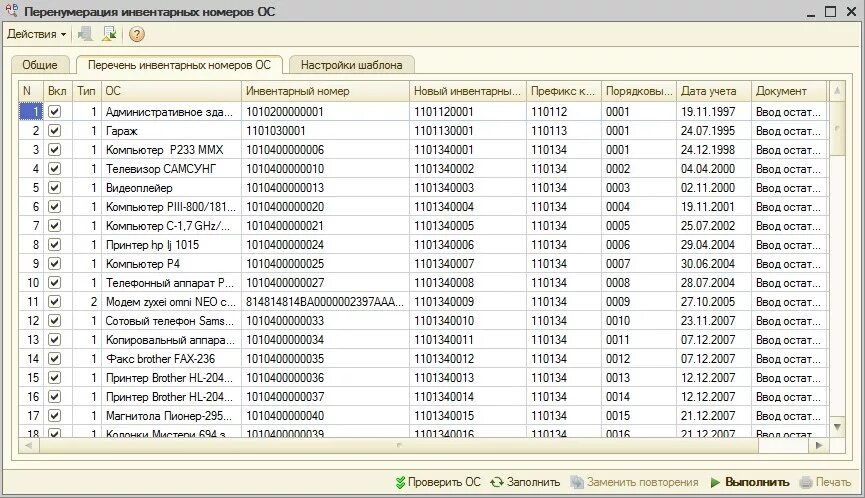Viewport: 865px width, 498px height.
Task: Open the Действия dropdown menu
Action: point(36,34)
